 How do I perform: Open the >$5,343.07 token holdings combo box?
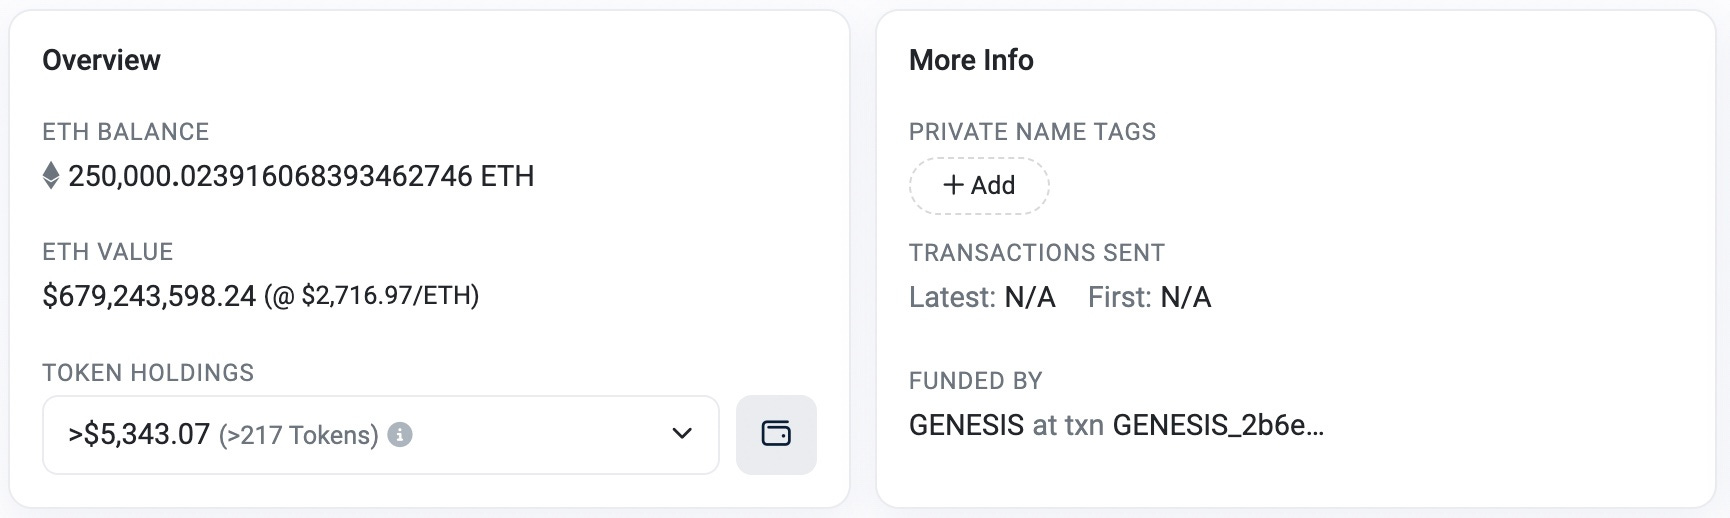click(x=381, y=435)
